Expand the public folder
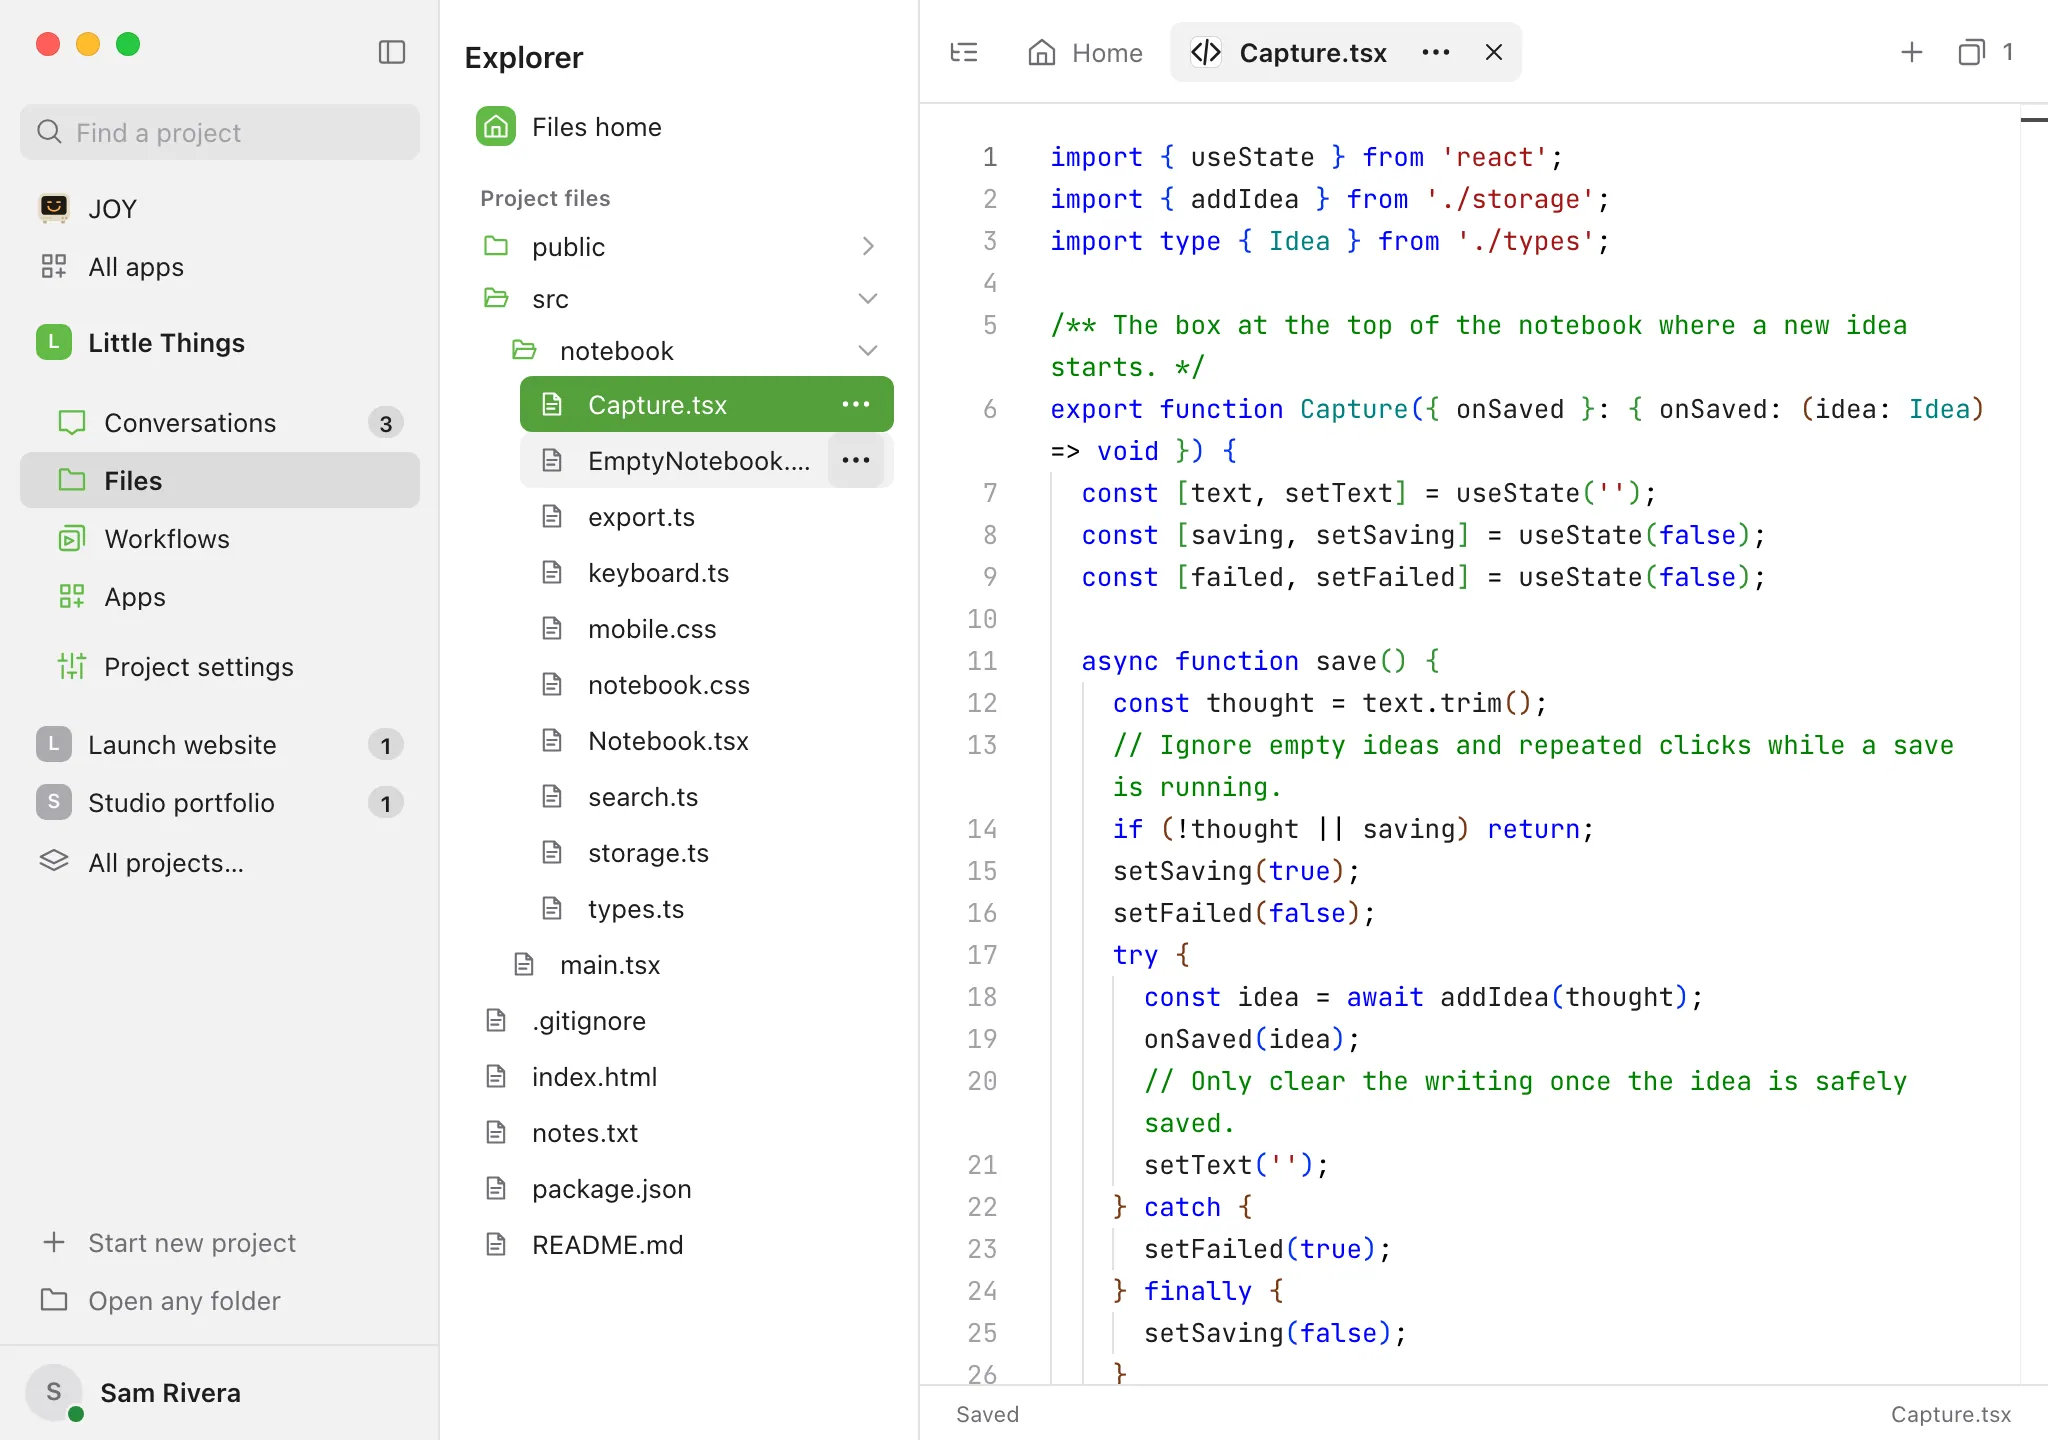This screenshot has width=2048, height=1440. 868,246
